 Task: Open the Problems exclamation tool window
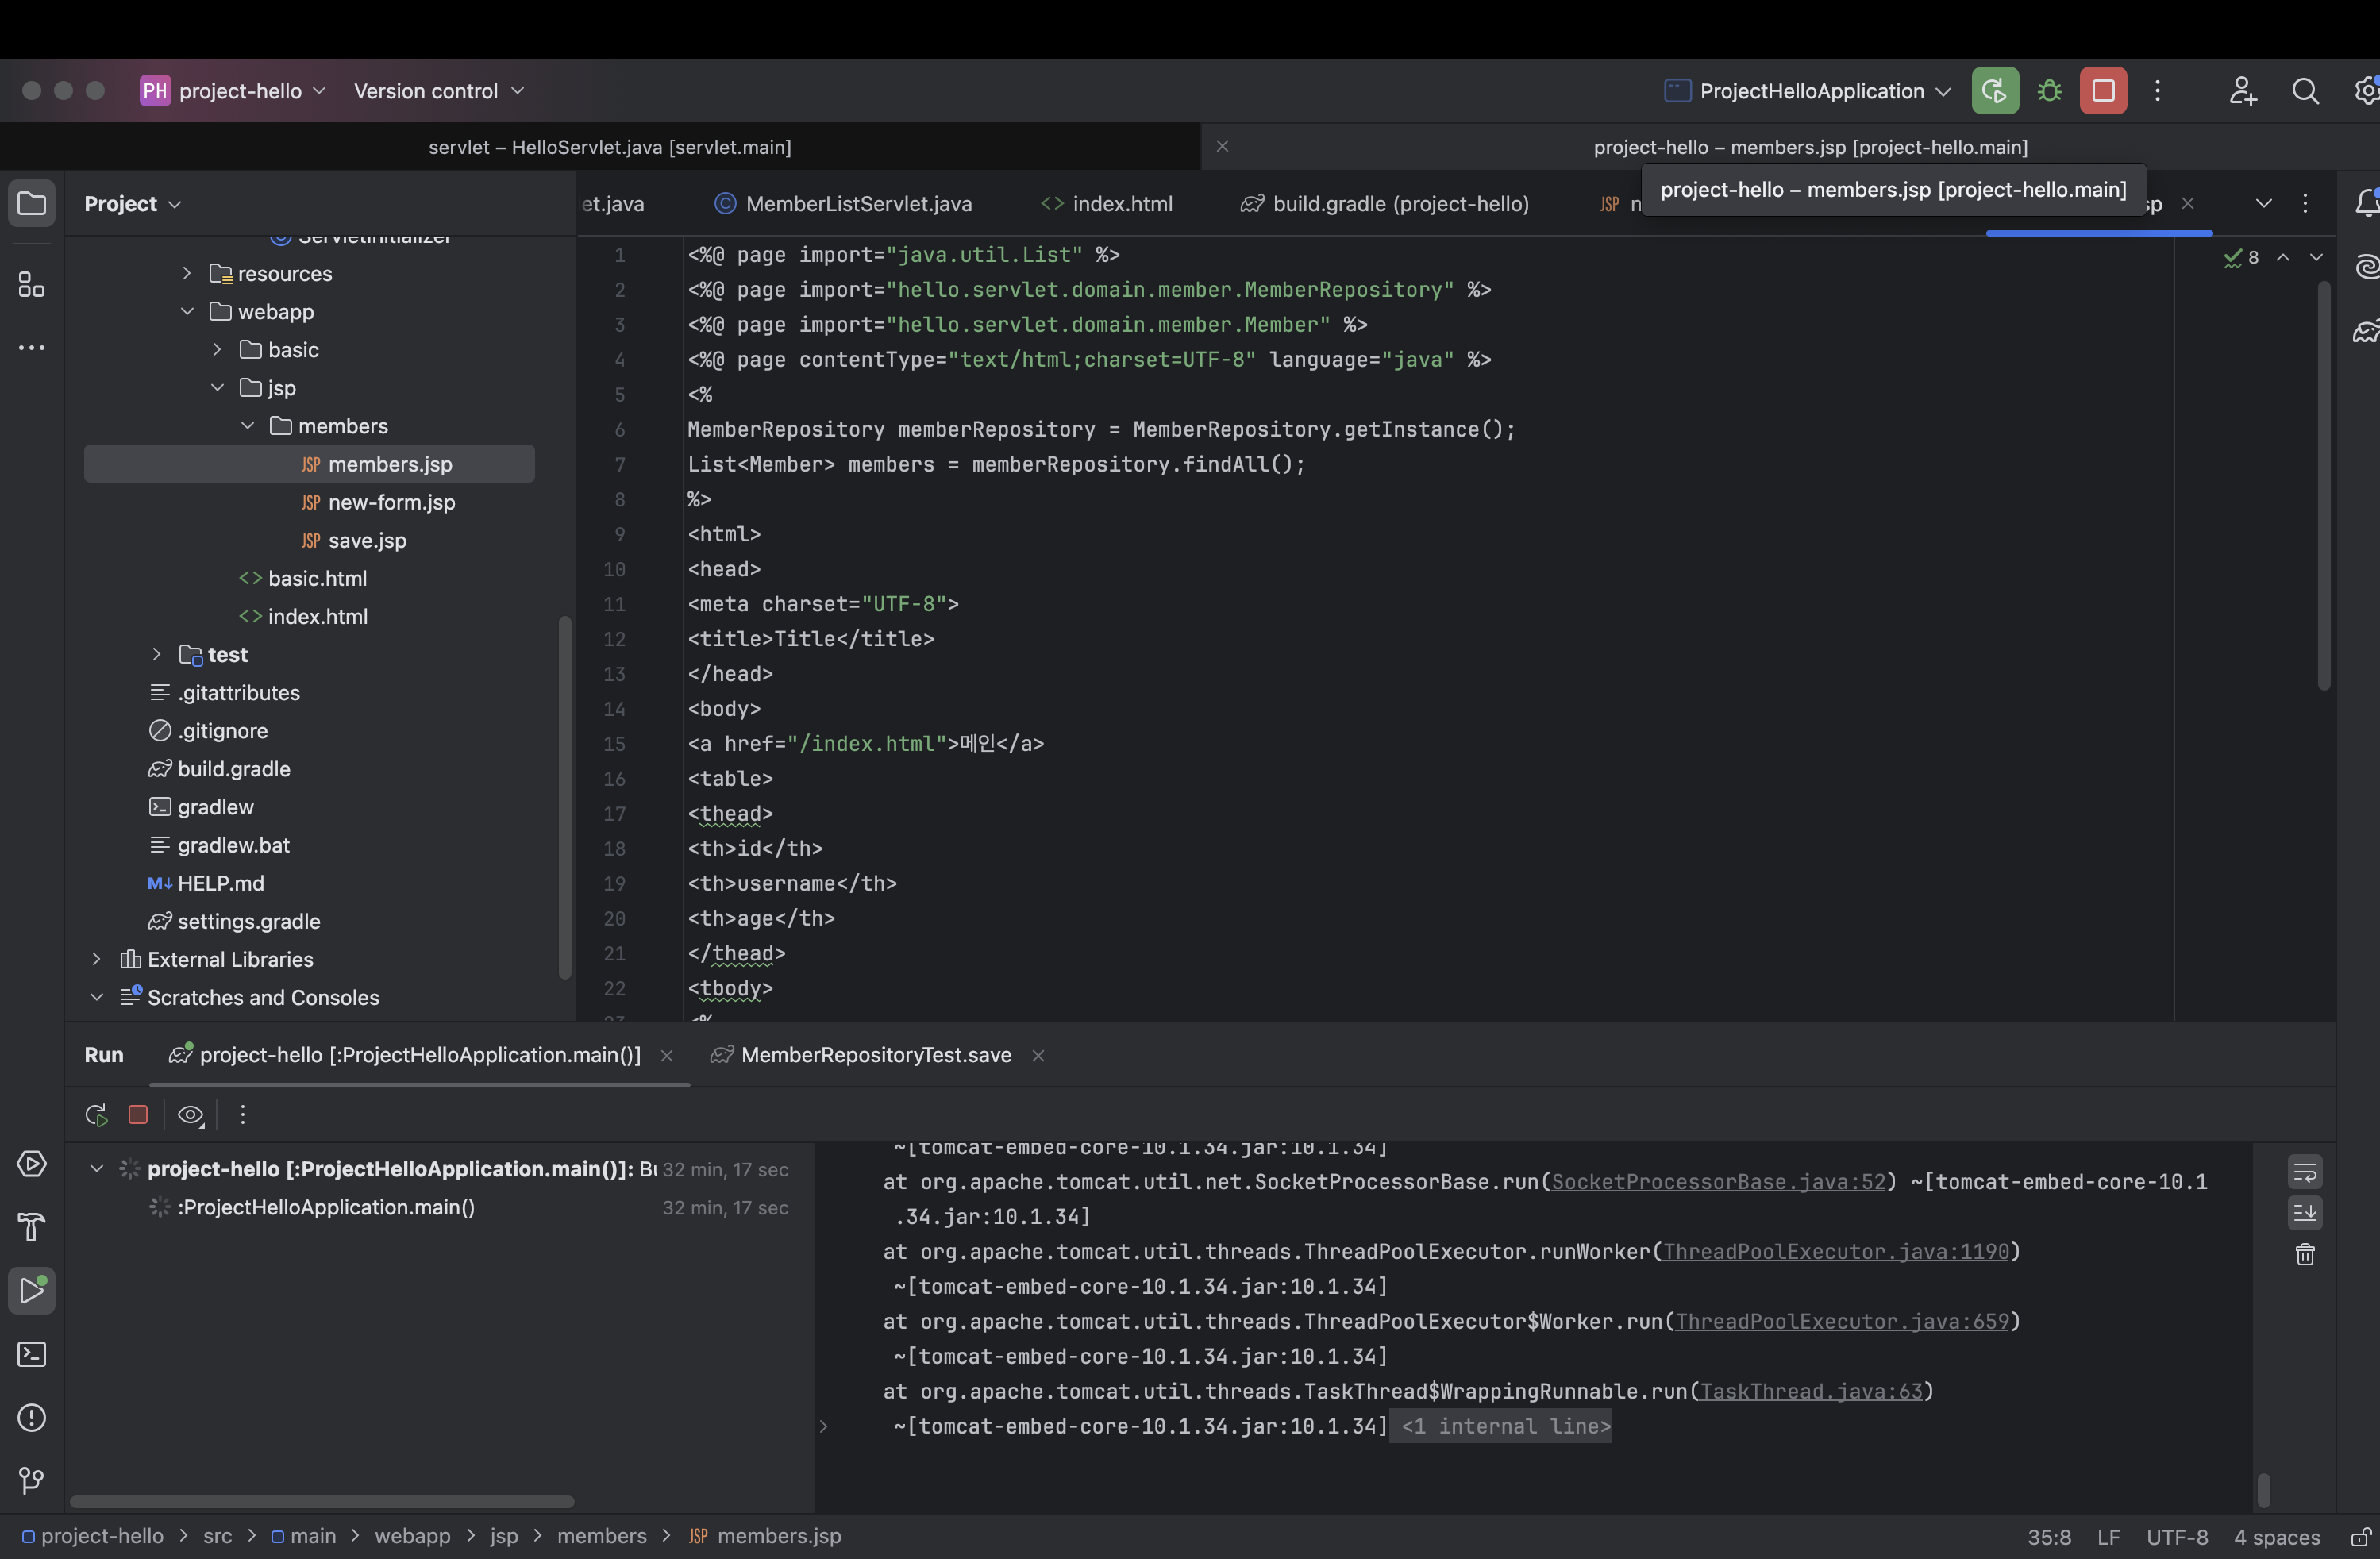pos(32,1417)
